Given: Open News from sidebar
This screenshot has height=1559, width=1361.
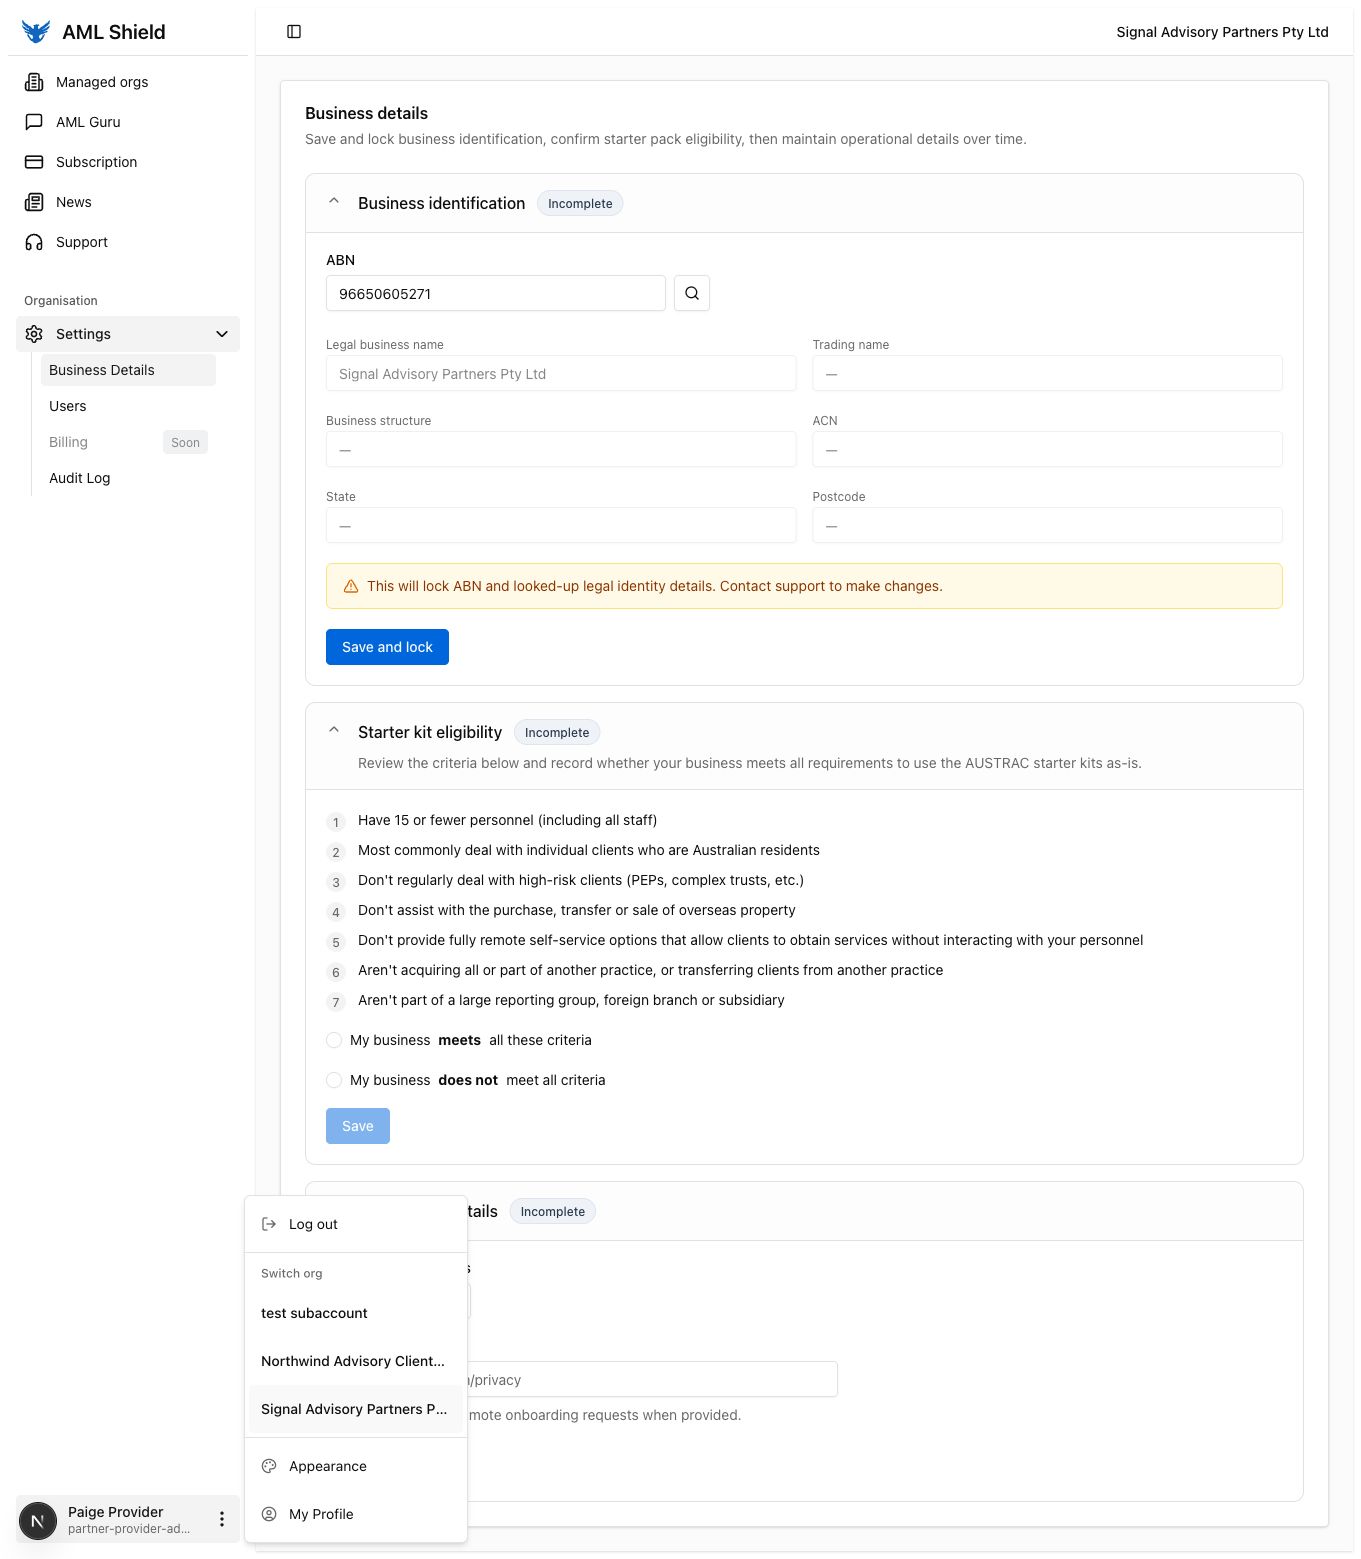Looking at the screenshot, I should [128, 202].
